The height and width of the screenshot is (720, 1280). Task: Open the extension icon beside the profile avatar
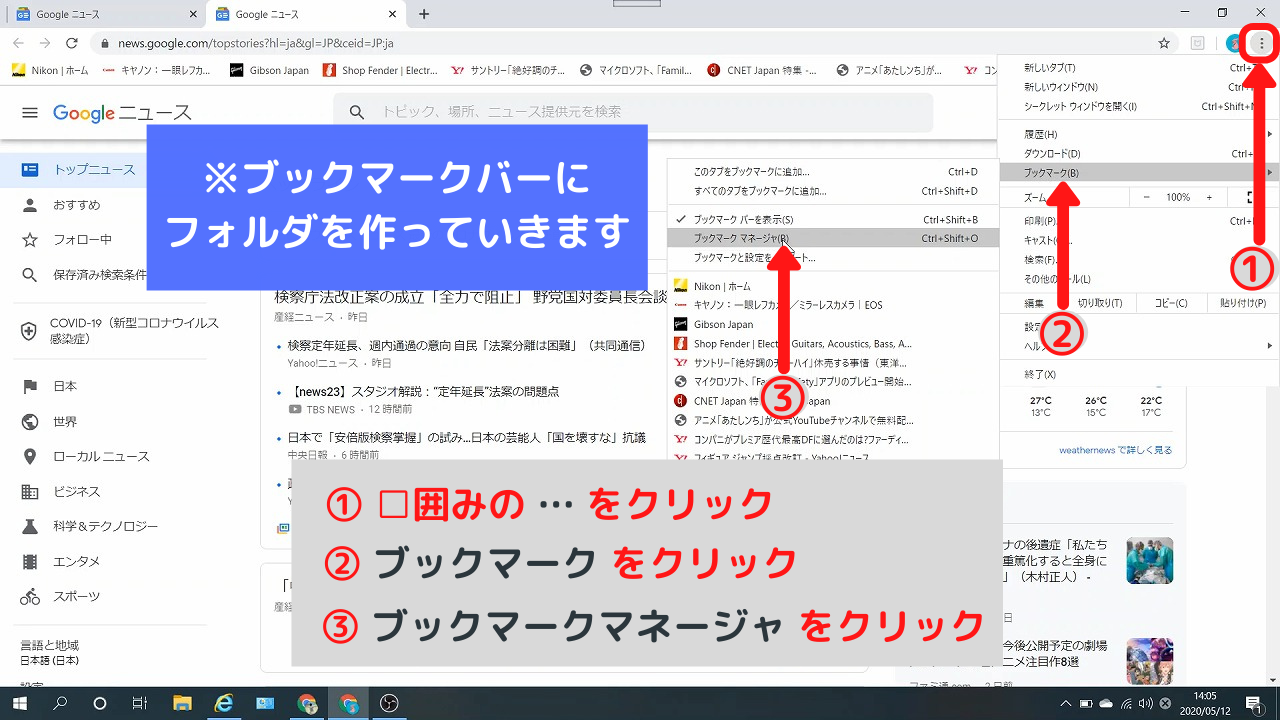(x=1198, y=43)
